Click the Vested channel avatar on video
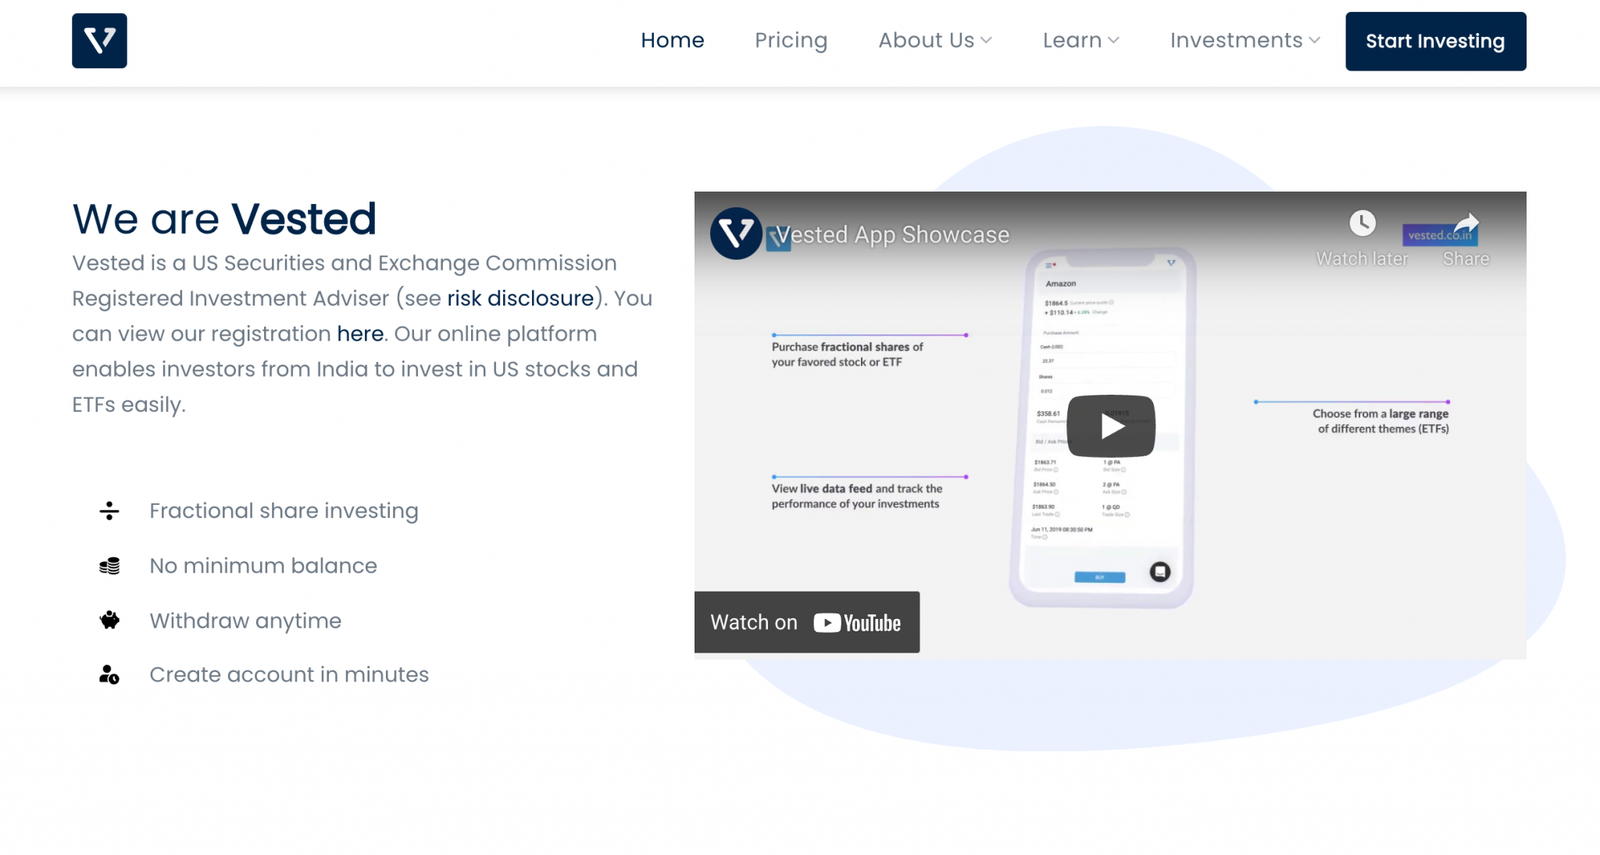The width and height of the screenshot is (1600, 855). coord(736,234)
